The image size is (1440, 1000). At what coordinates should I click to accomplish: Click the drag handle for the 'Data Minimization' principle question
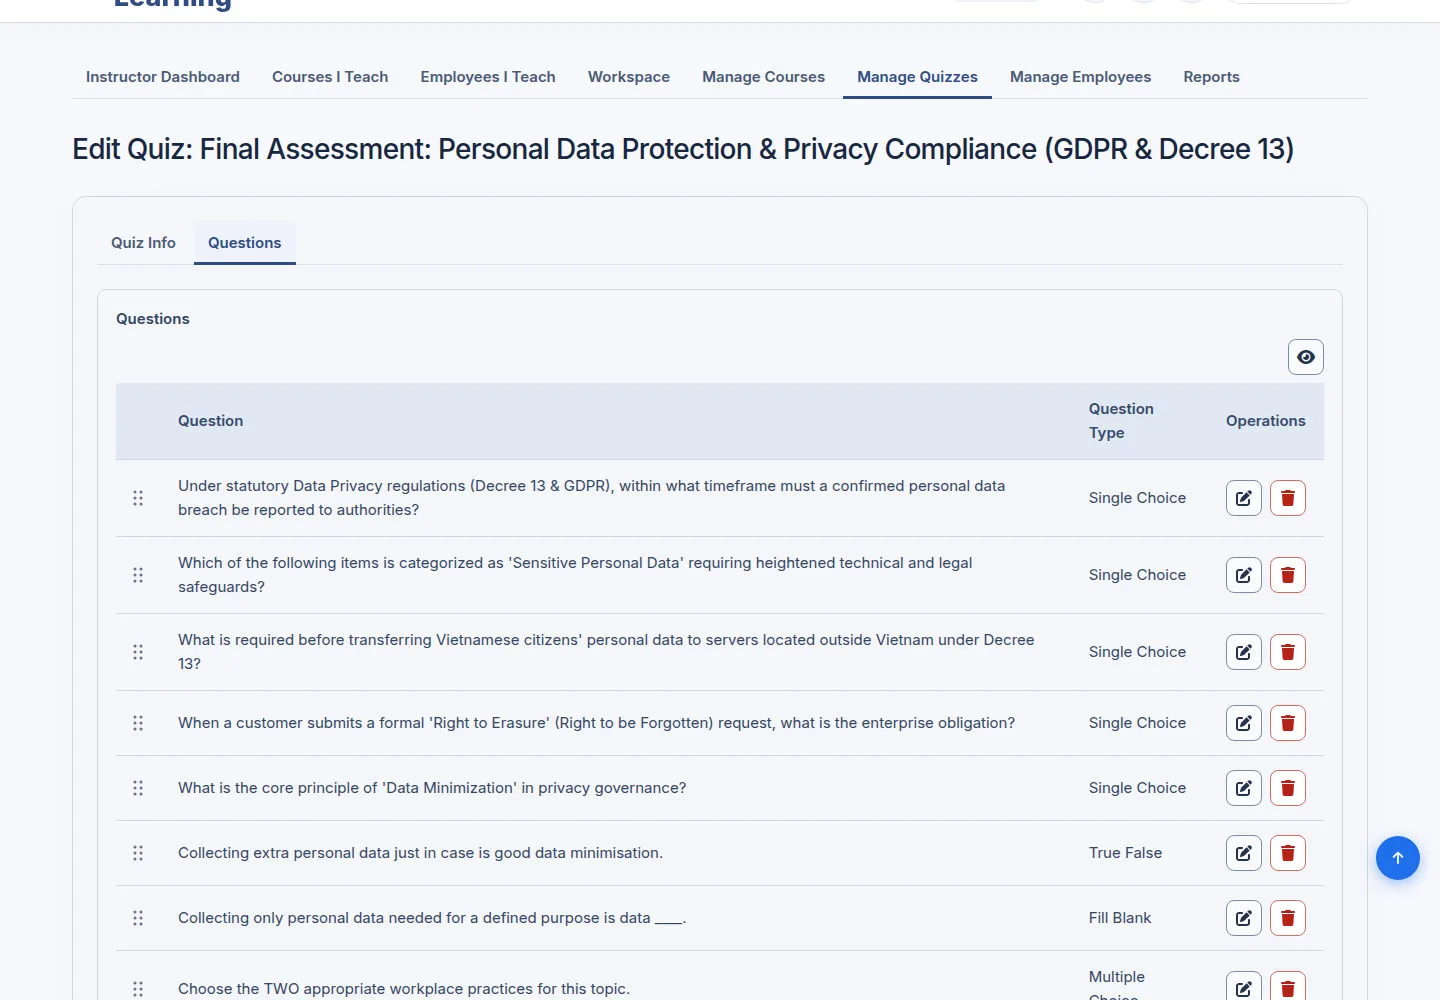tap(138, 788)
